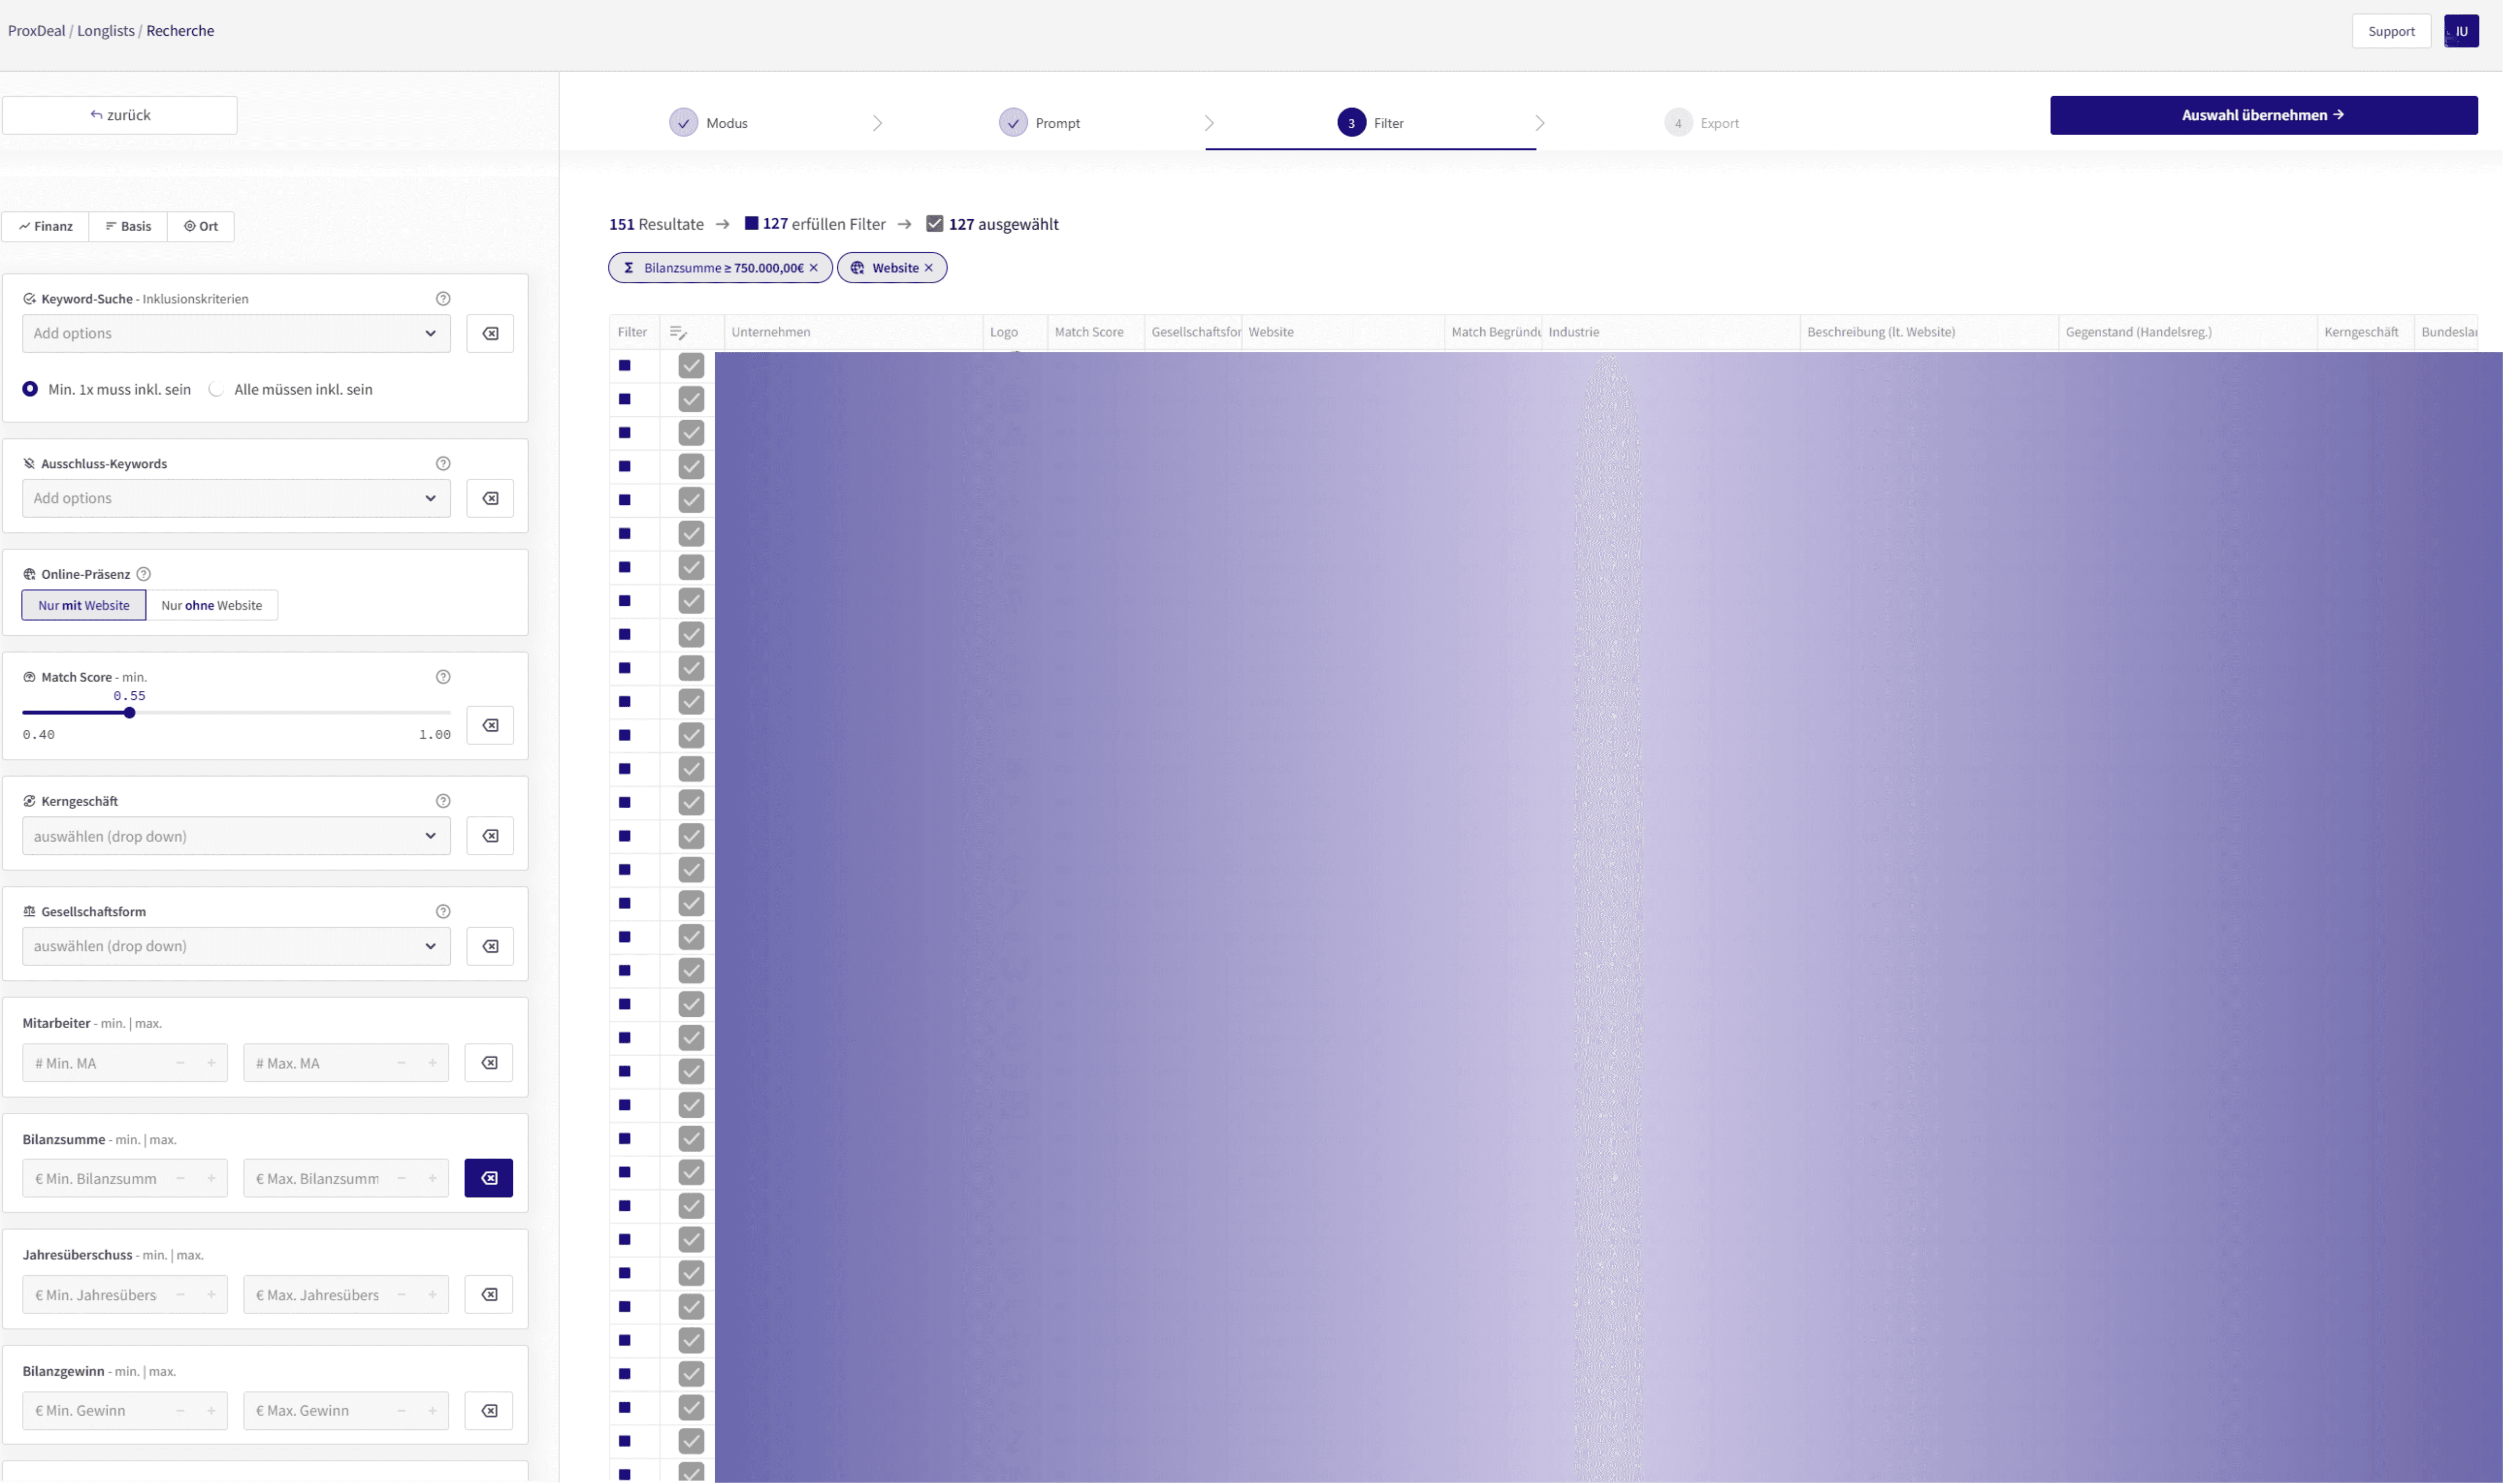The height and width of the screenshot is (1484, 2504).
Task: Select the 'Alle müssen inkl. sein' radio option
Action: [217, 389]
